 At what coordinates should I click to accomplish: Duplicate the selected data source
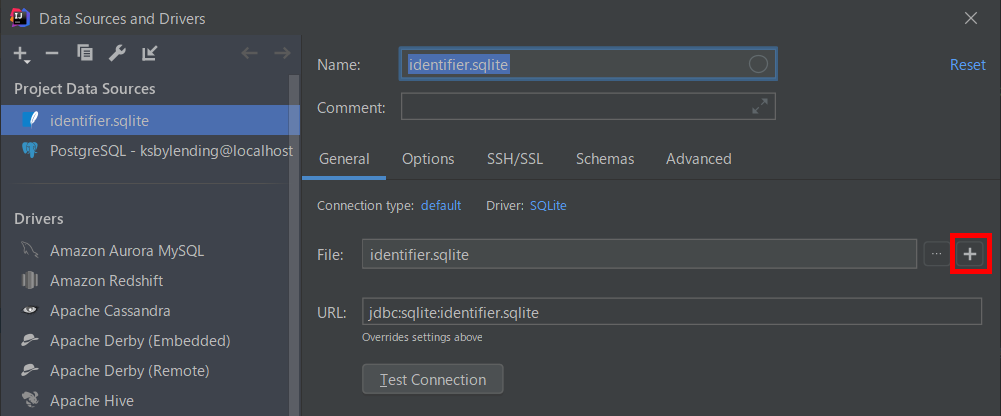pos(85,54)
